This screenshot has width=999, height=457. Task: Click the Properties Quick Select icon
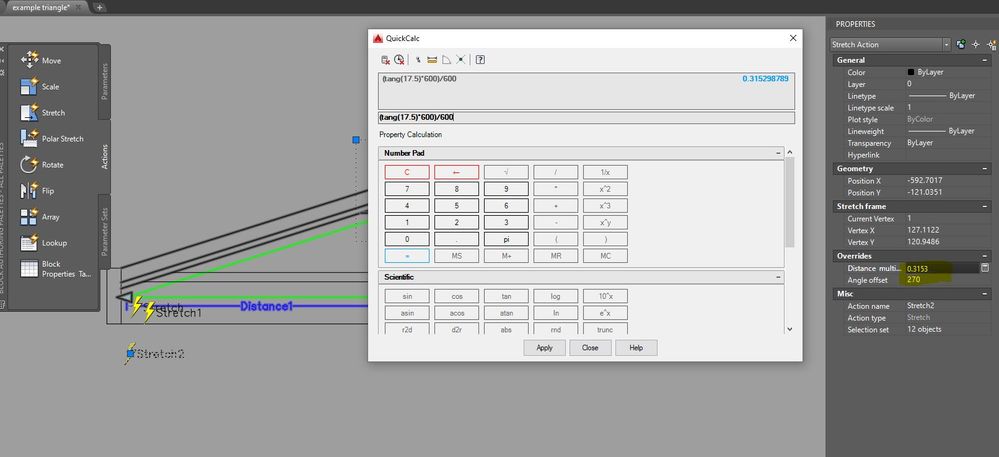(991, 45)
